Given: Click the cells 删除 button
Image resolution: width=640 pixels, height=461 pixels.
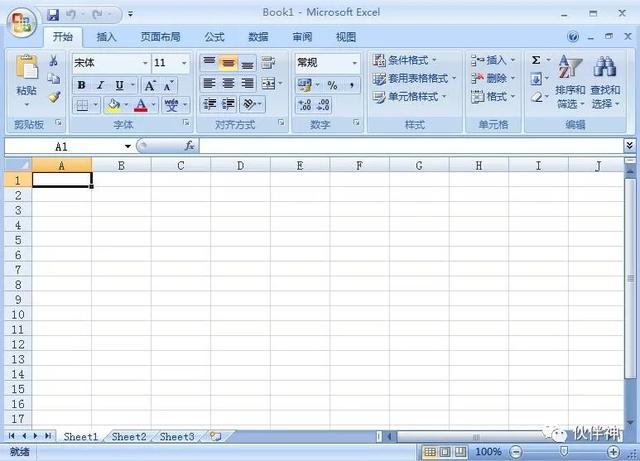Looking at the screenshot, I should pos(492,78).
